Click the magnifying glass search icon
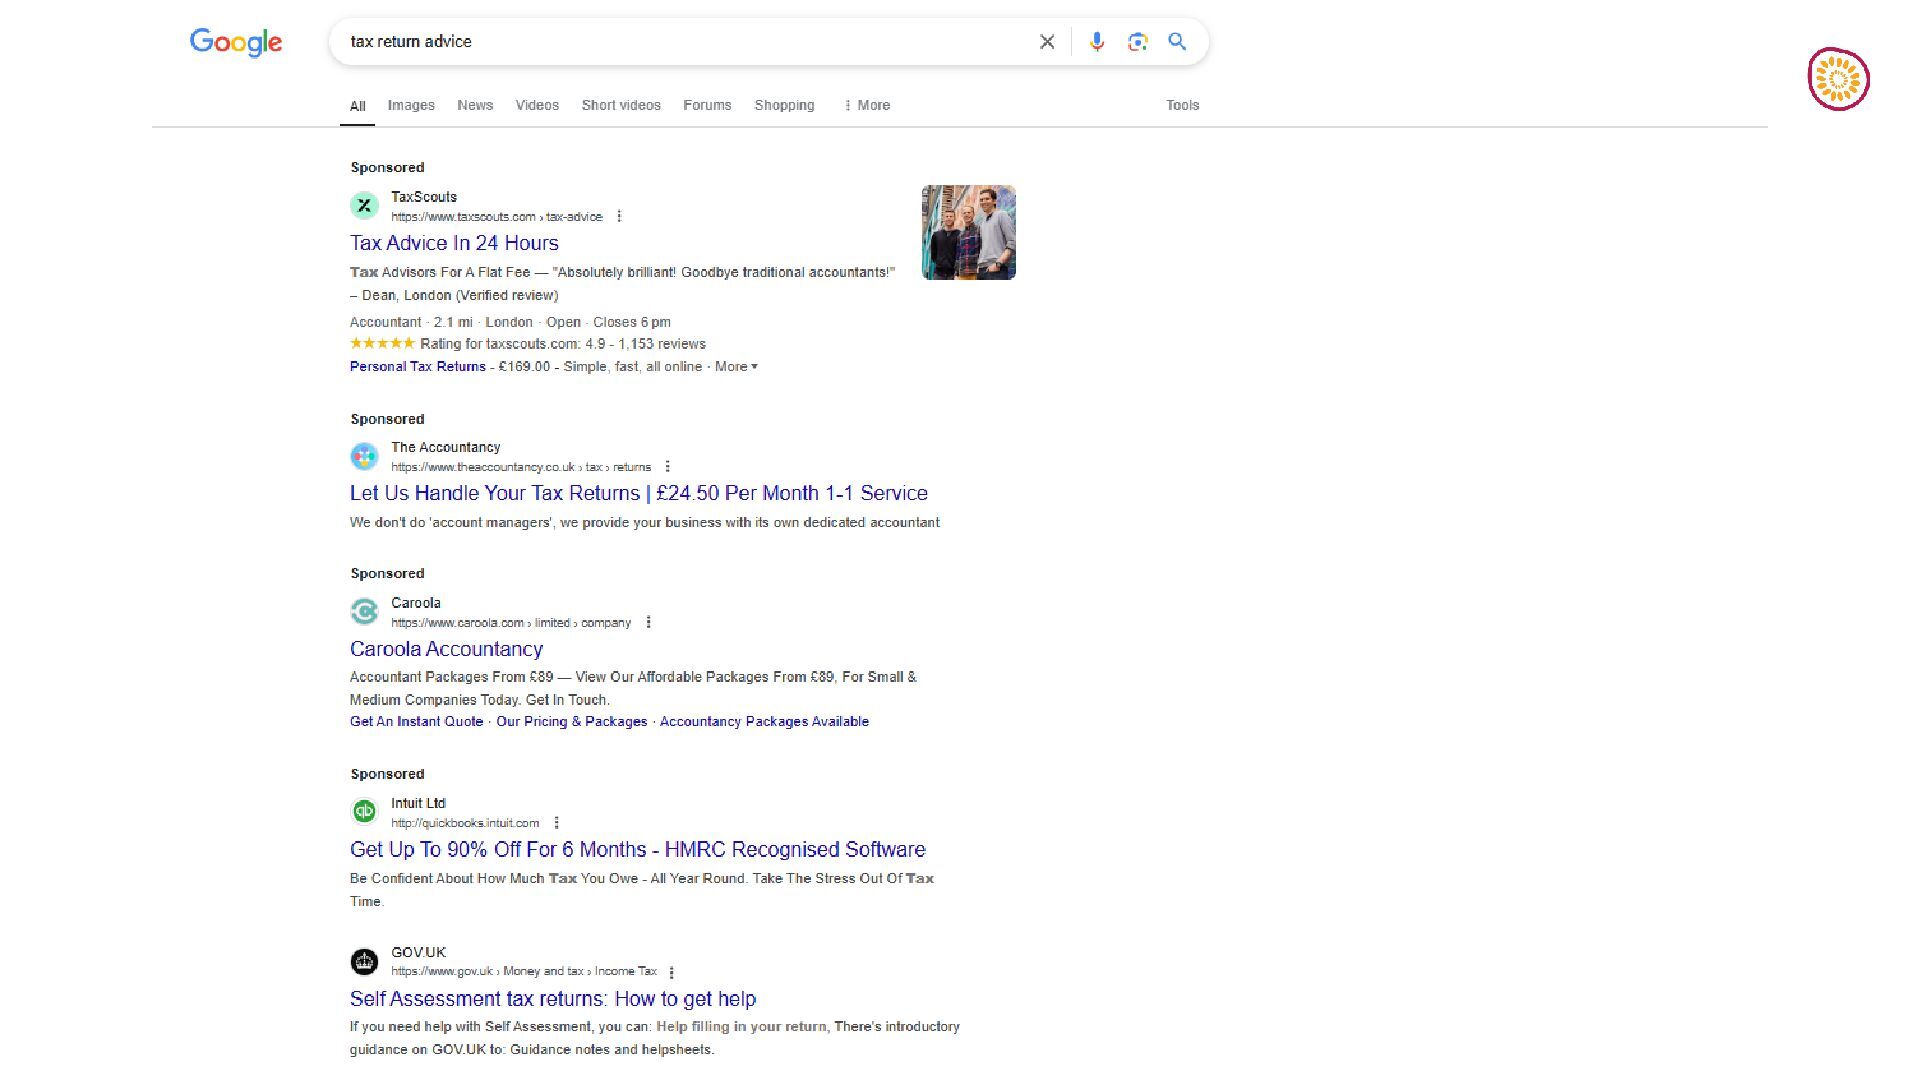Screen dimensions: 1920x1080 pos(1177,42)
